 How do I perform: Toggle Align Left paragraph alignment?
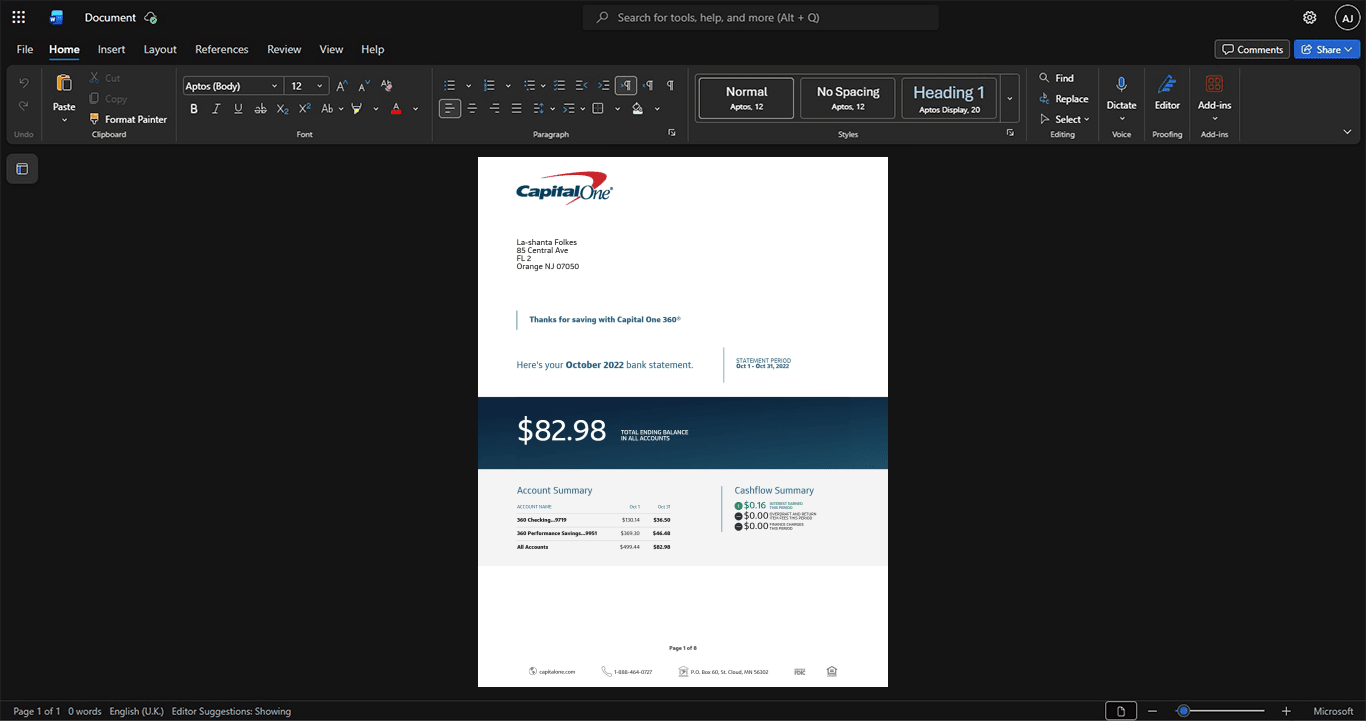point(450,109)
